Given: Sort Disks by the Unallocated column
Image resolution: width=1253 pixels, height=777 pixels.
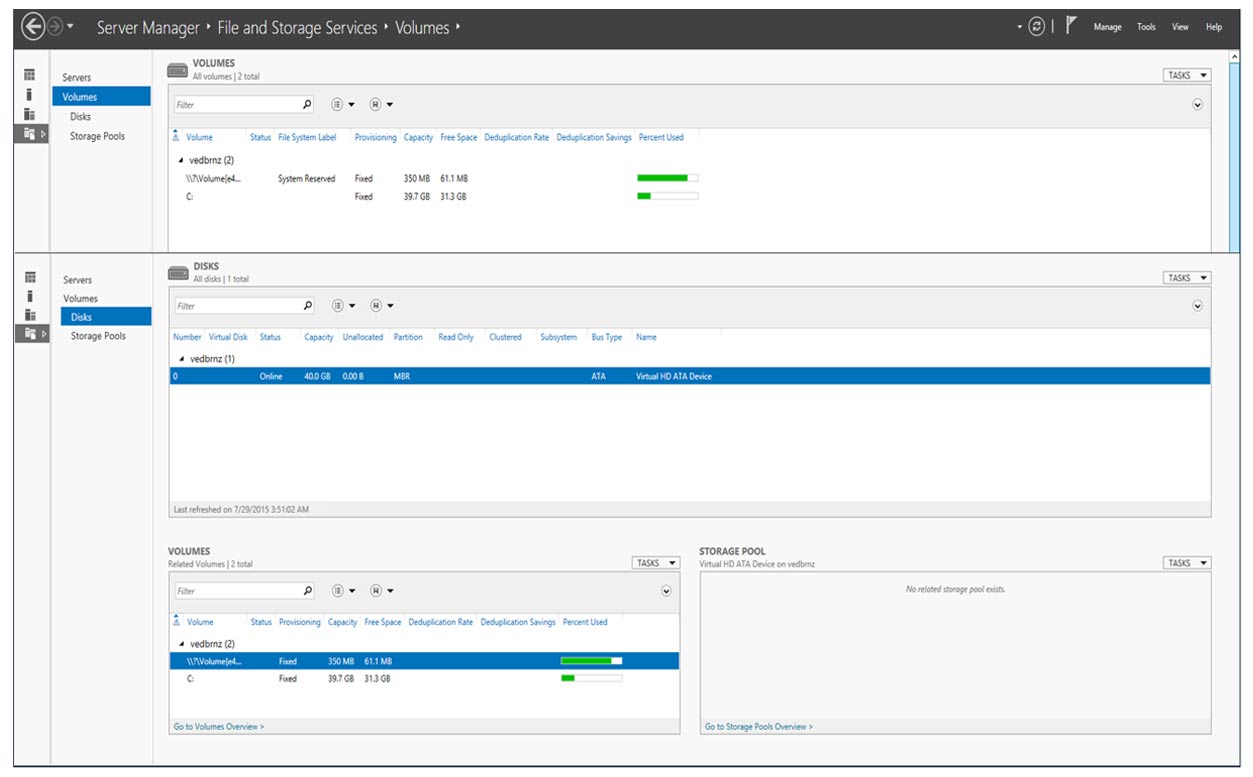Looking at the screenshot, I should click(362, 337).
